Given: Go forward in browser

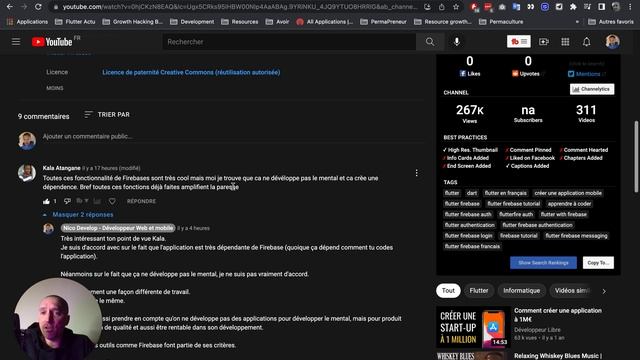Looking at the screenshot, I should pyautogui.click(x=24, y=7).
